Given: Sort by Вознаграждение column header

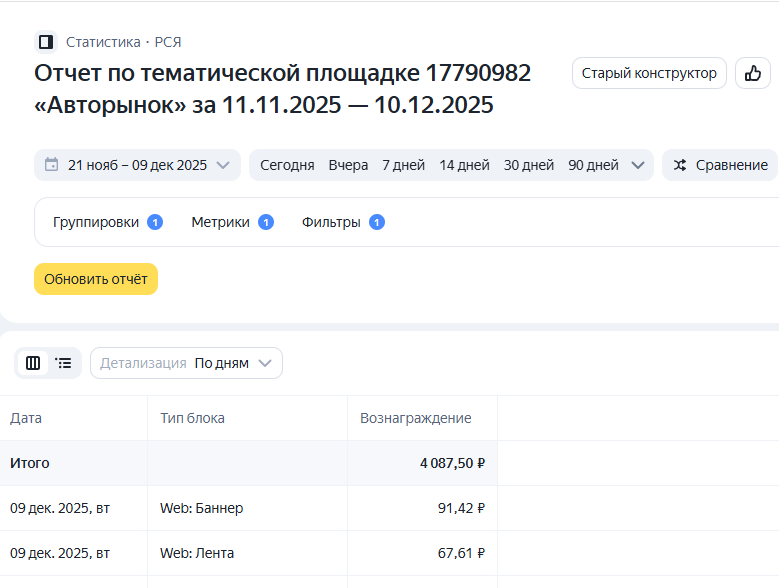Looking at the screenshot, I should point(415,418).
